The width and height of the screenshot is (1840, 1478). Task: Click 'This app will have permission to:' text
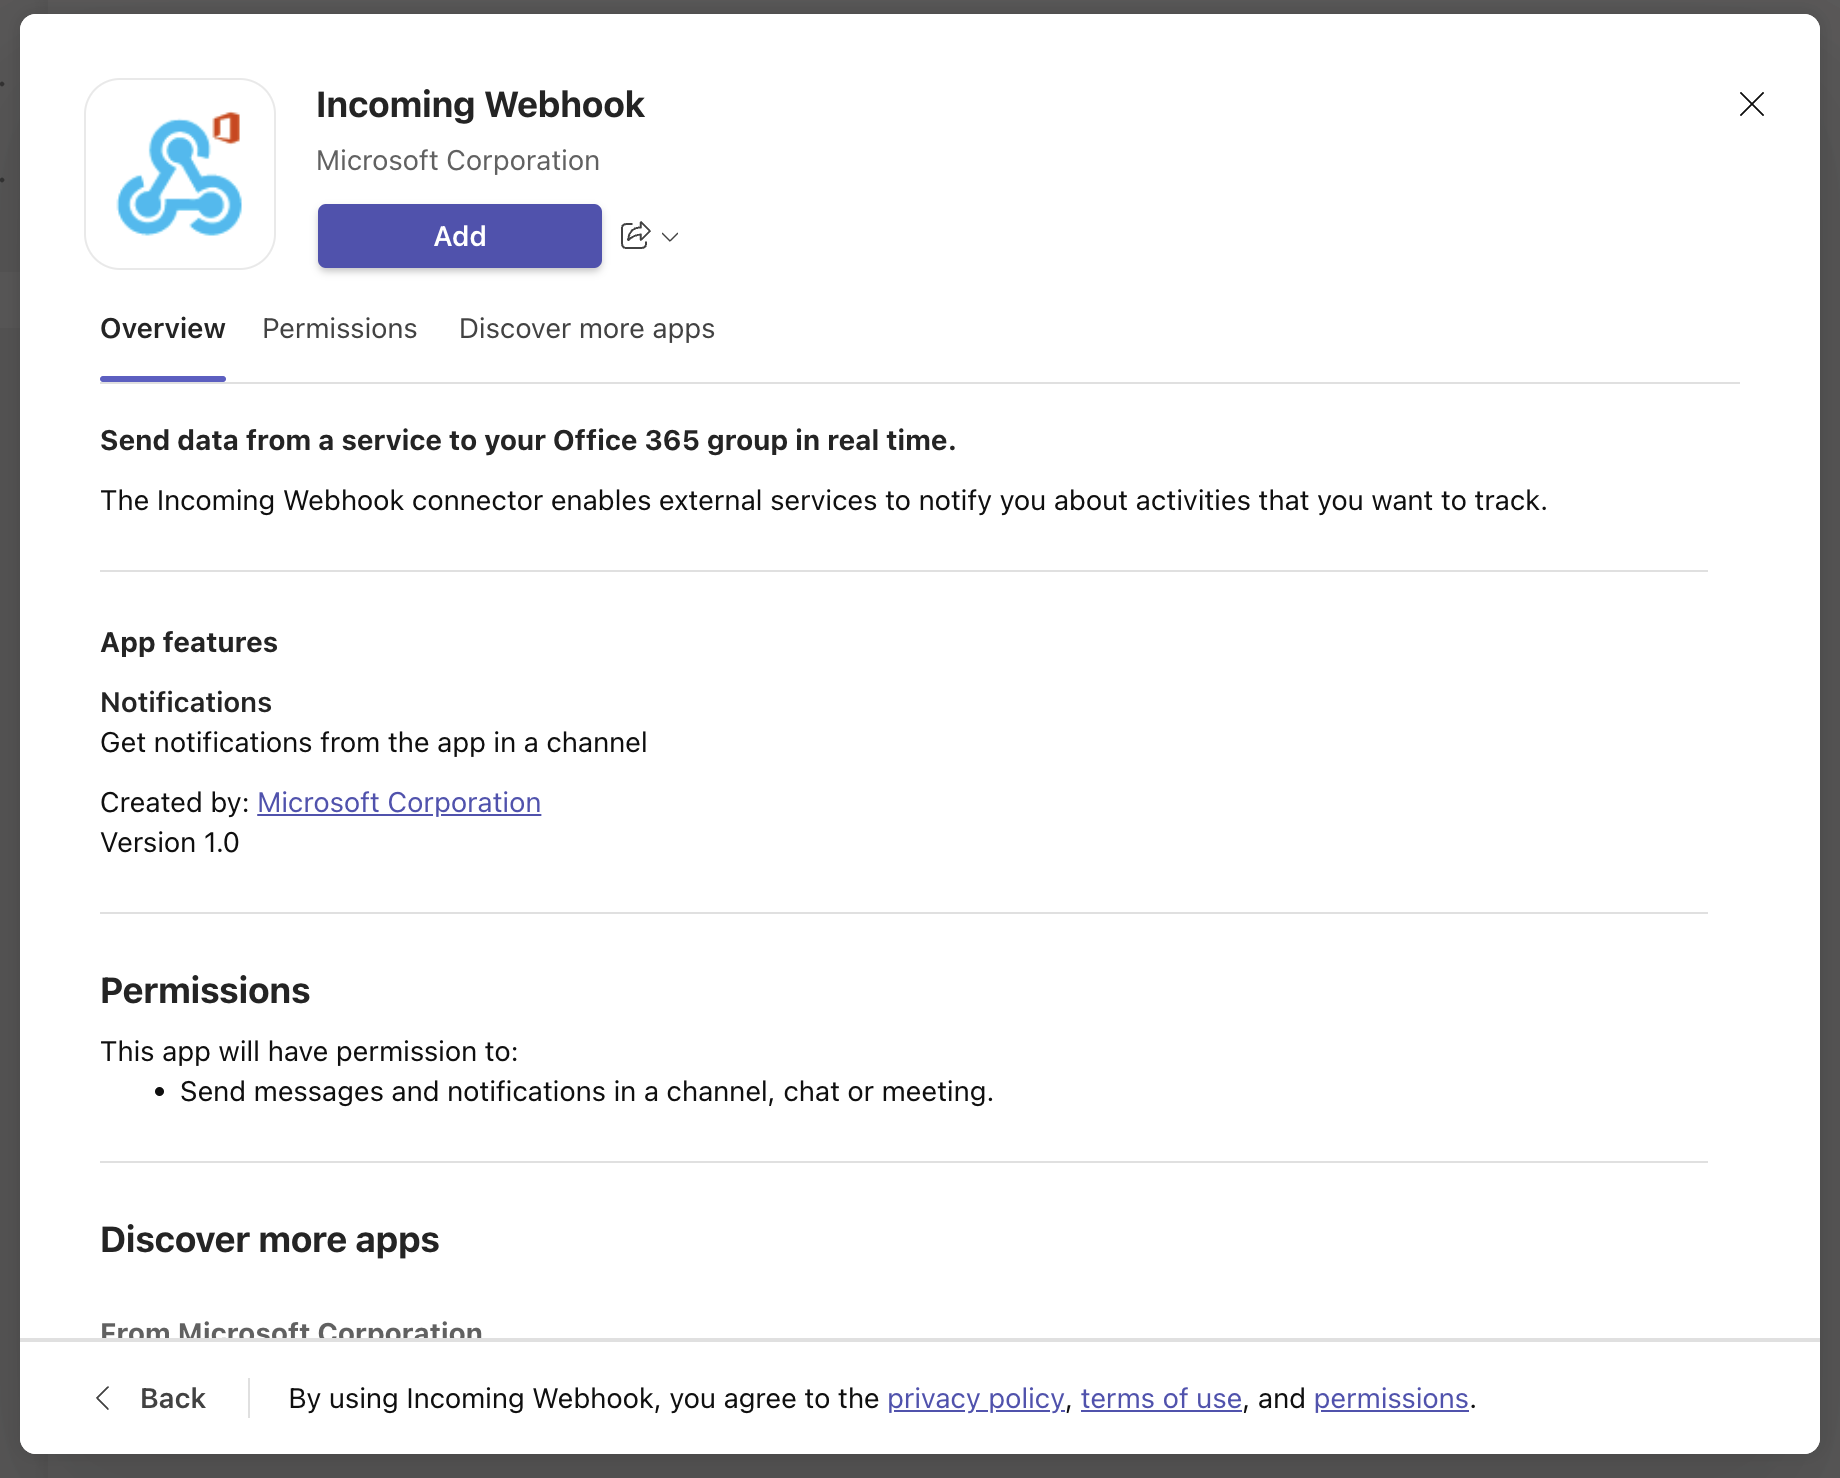coord(310,1051)
